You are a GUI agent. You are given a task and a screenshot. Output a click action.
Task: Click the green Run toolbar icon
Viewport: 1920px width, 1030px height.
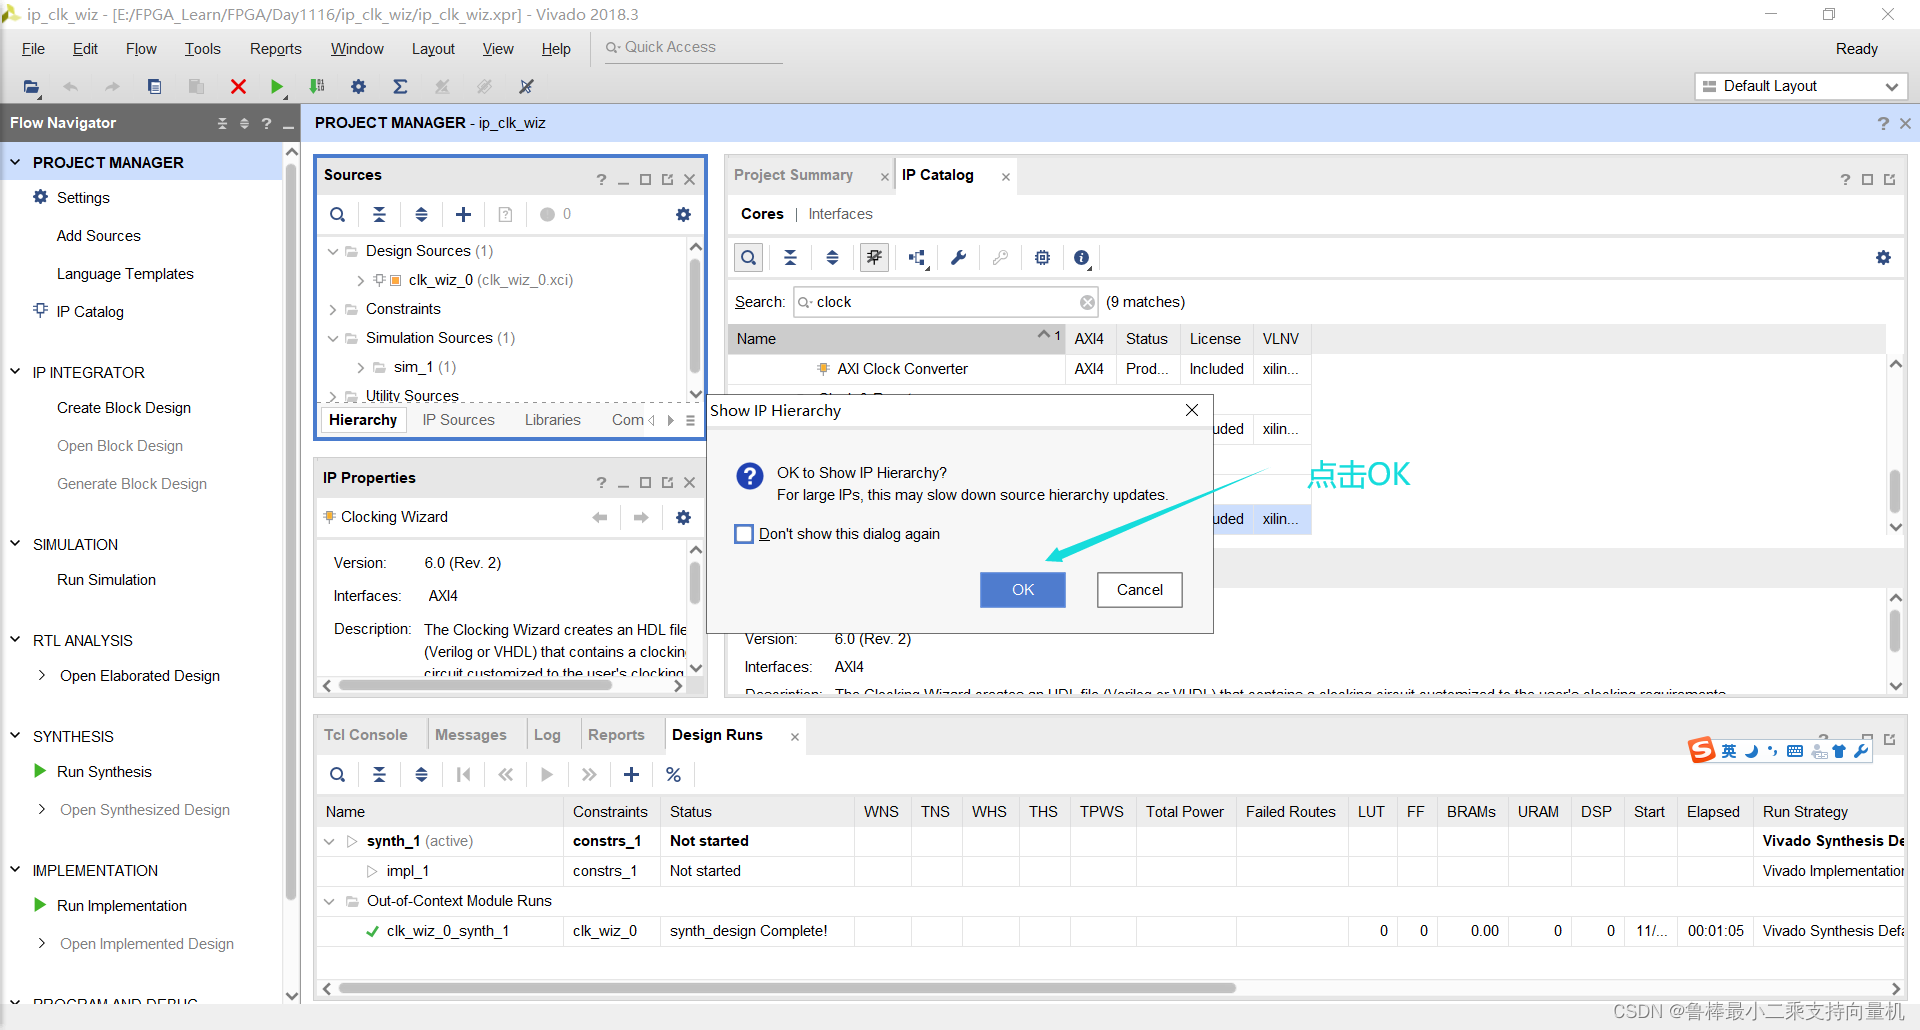pos(277,87)
